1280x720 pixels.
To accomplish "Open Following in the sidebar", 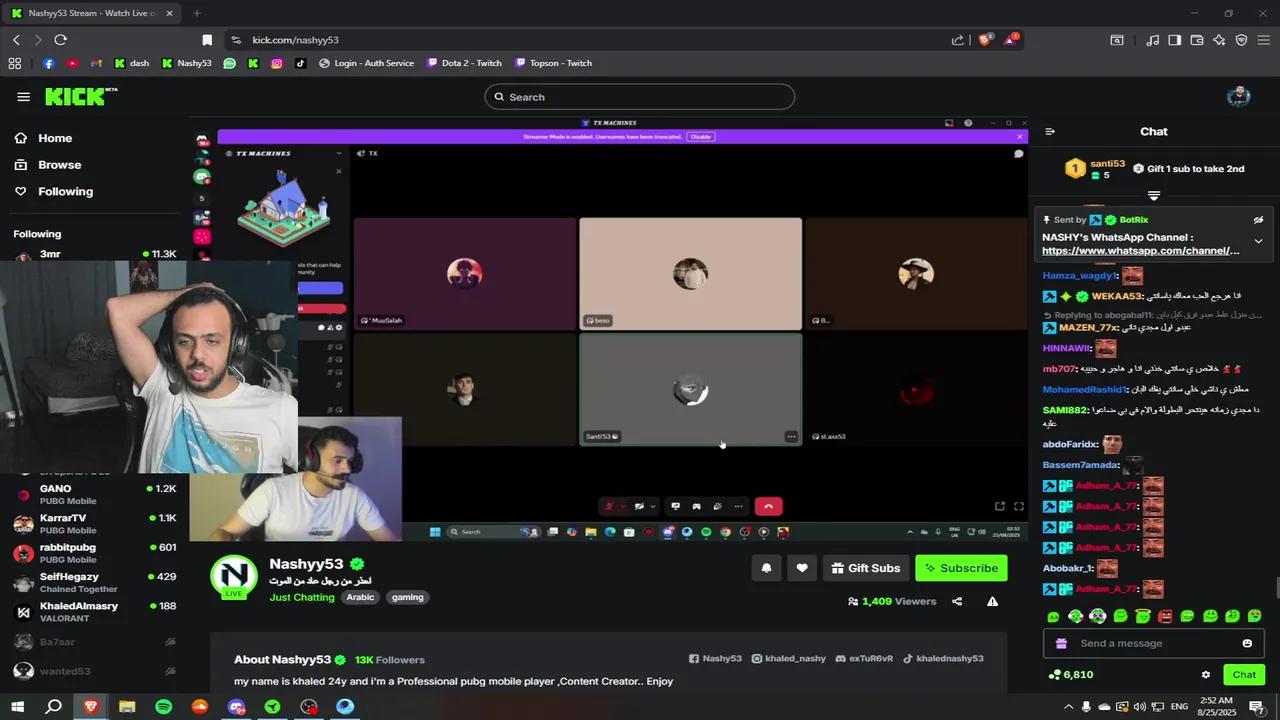I will [65, 191].
